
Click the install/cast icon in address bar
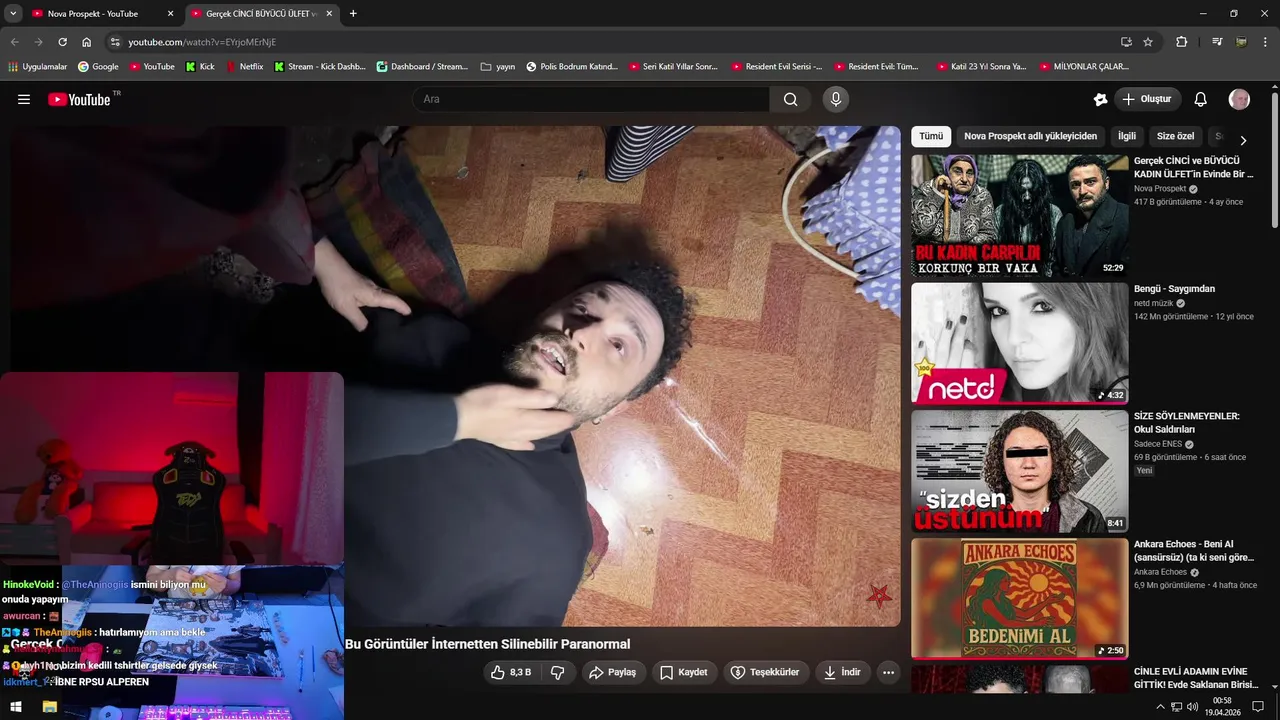pos(1126,42)
